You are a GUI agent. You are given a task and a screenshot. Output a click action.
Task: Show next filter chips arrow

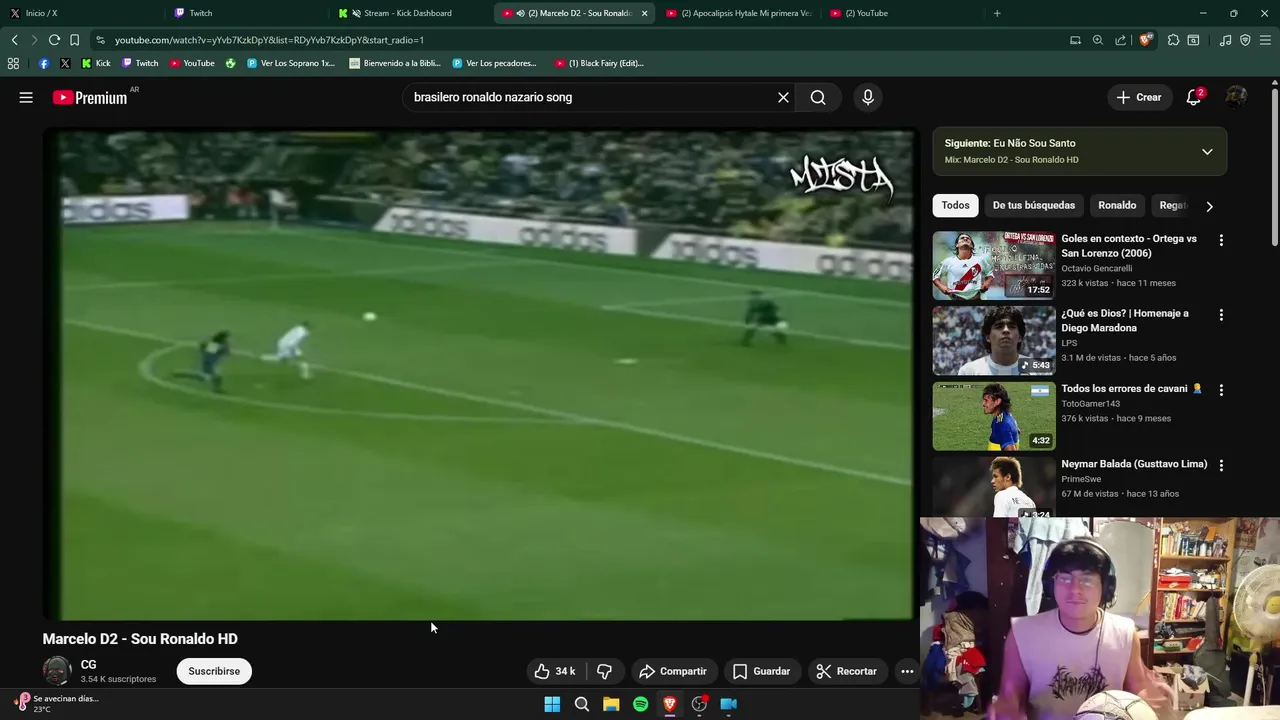(x=1209, y=206)
